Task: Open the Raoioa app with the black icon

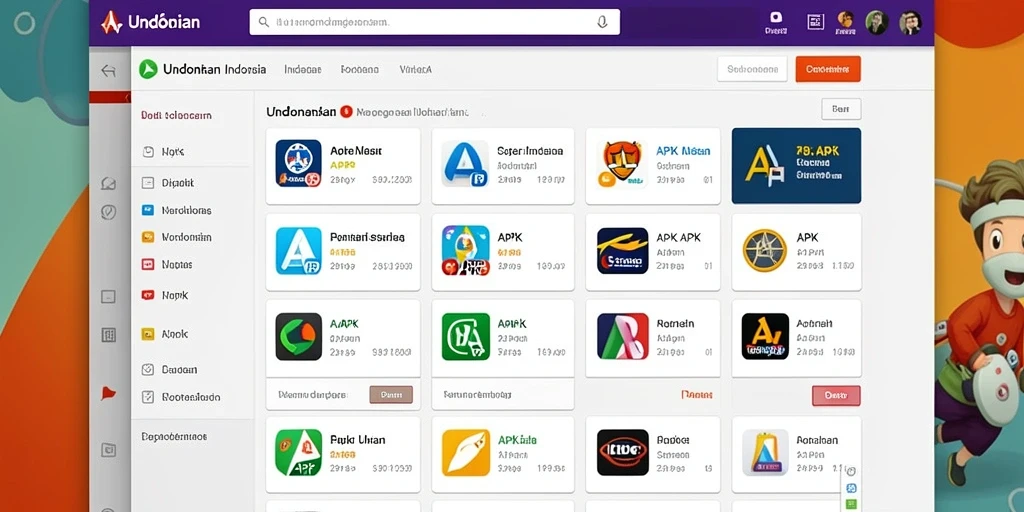Action: pyautogui.click(x=653, y=455)
